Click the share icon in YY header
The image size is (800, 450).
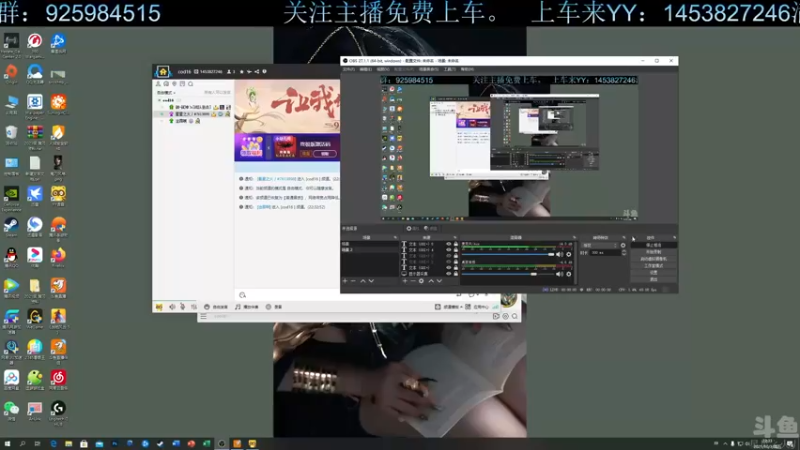tap(257, 71)
